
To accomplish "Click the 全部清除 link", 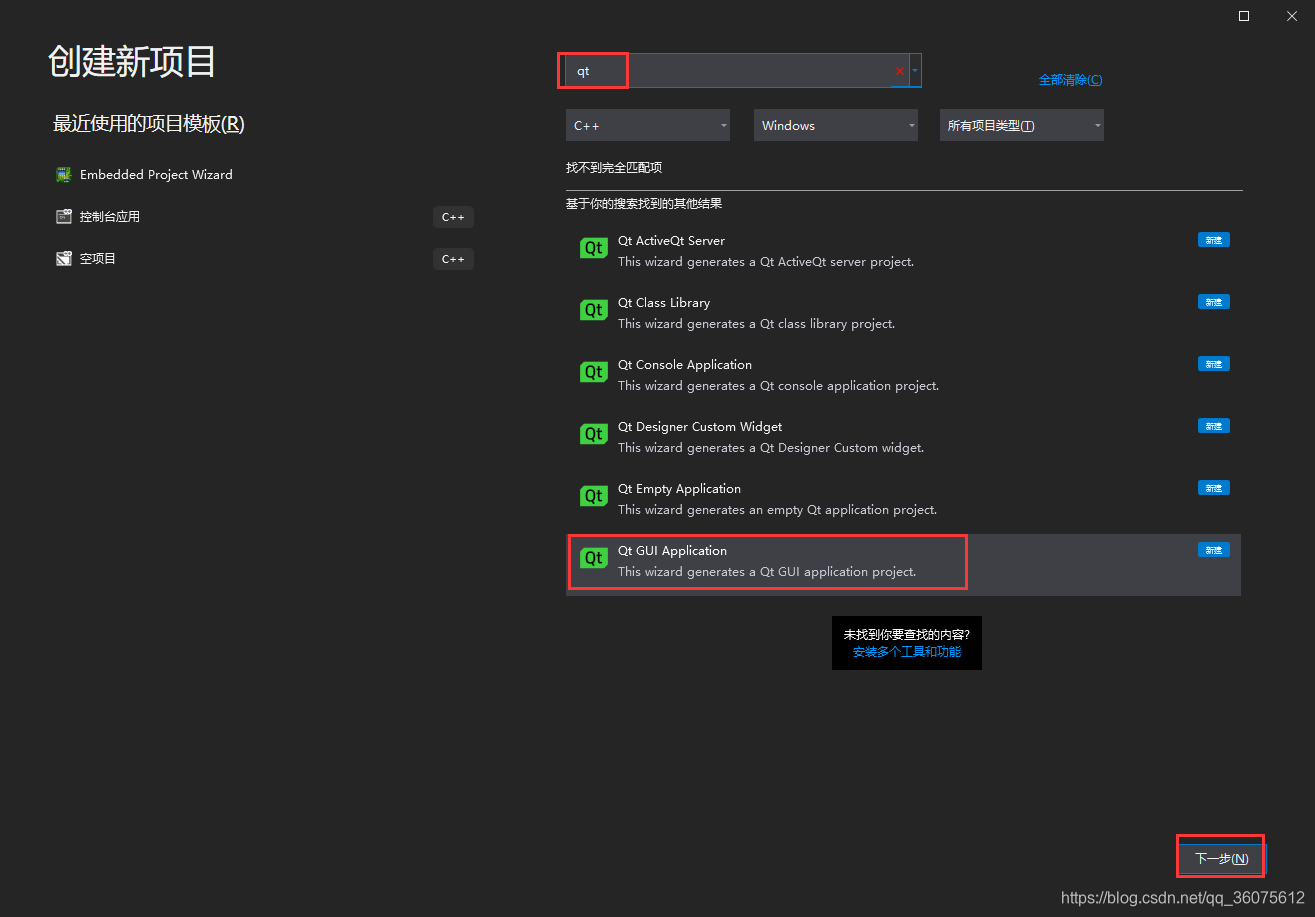I will click(x=1070, y=80).
